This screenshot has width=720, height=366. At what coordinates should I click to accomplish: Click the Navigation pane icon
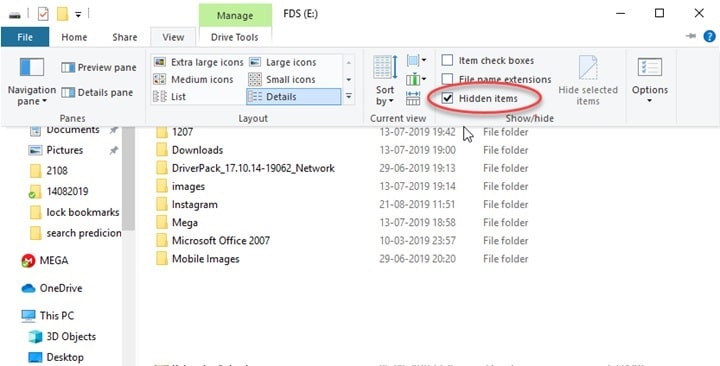[32, 68]
